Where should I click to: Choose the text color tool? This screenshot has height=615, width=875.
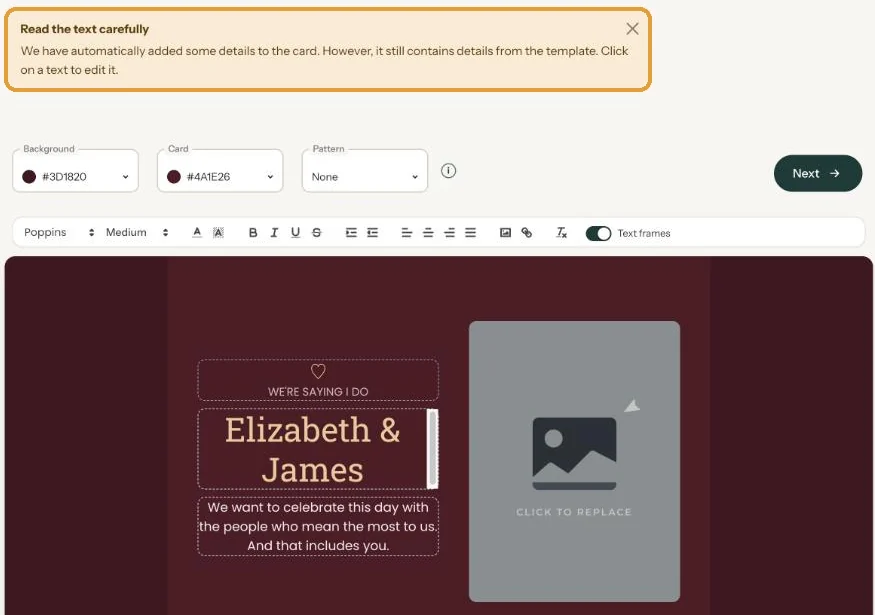[x=197, y=233]
